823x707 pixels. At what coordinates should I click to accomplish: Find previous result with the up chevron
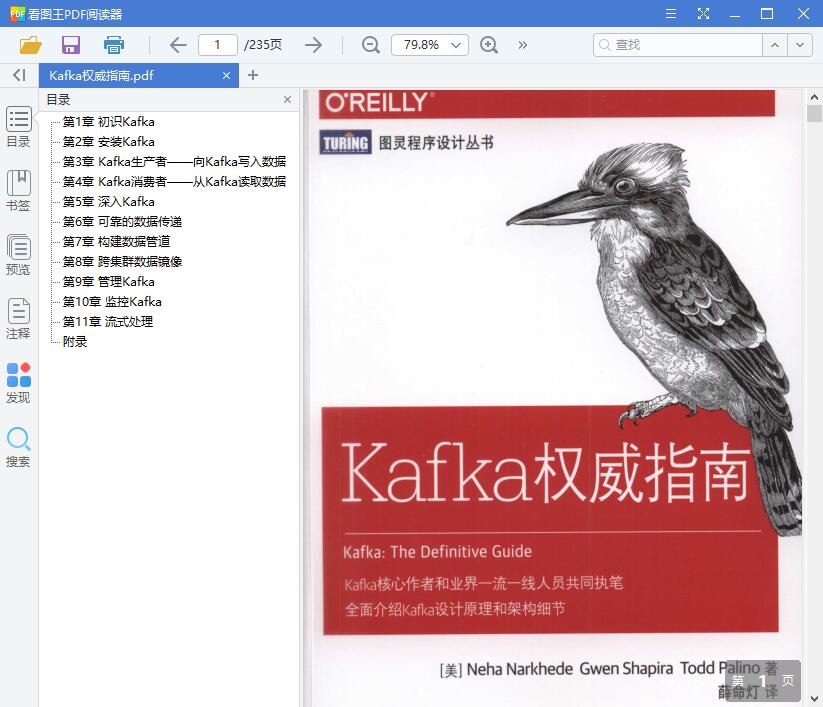pos(775,45)
